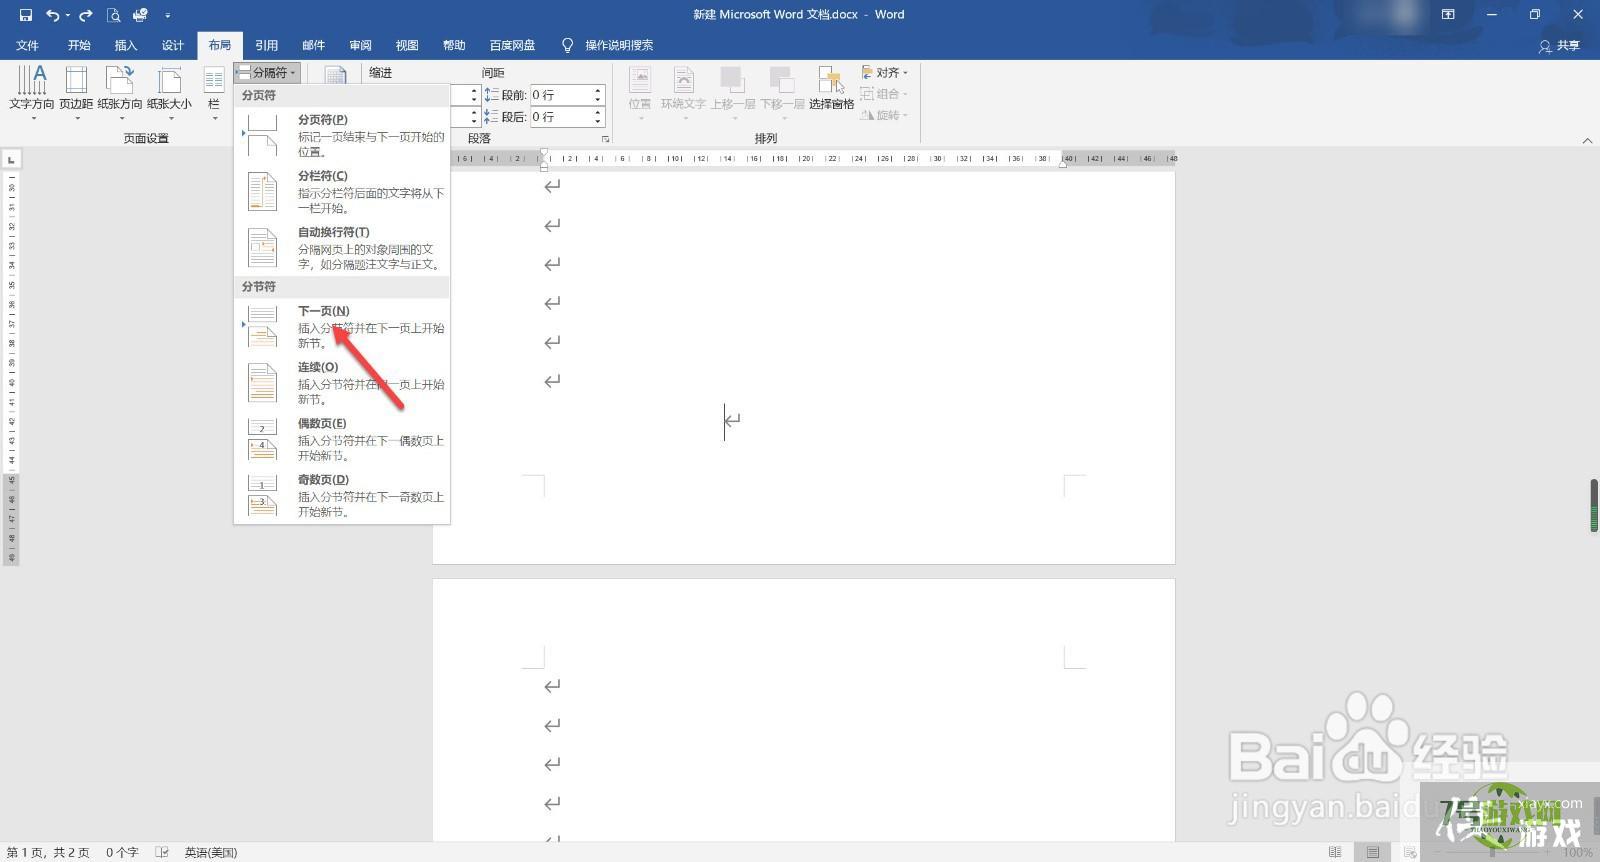Increase 段前 spacing with up arrow
Viewport: 1600px width, 862px height.
point(598,90)
